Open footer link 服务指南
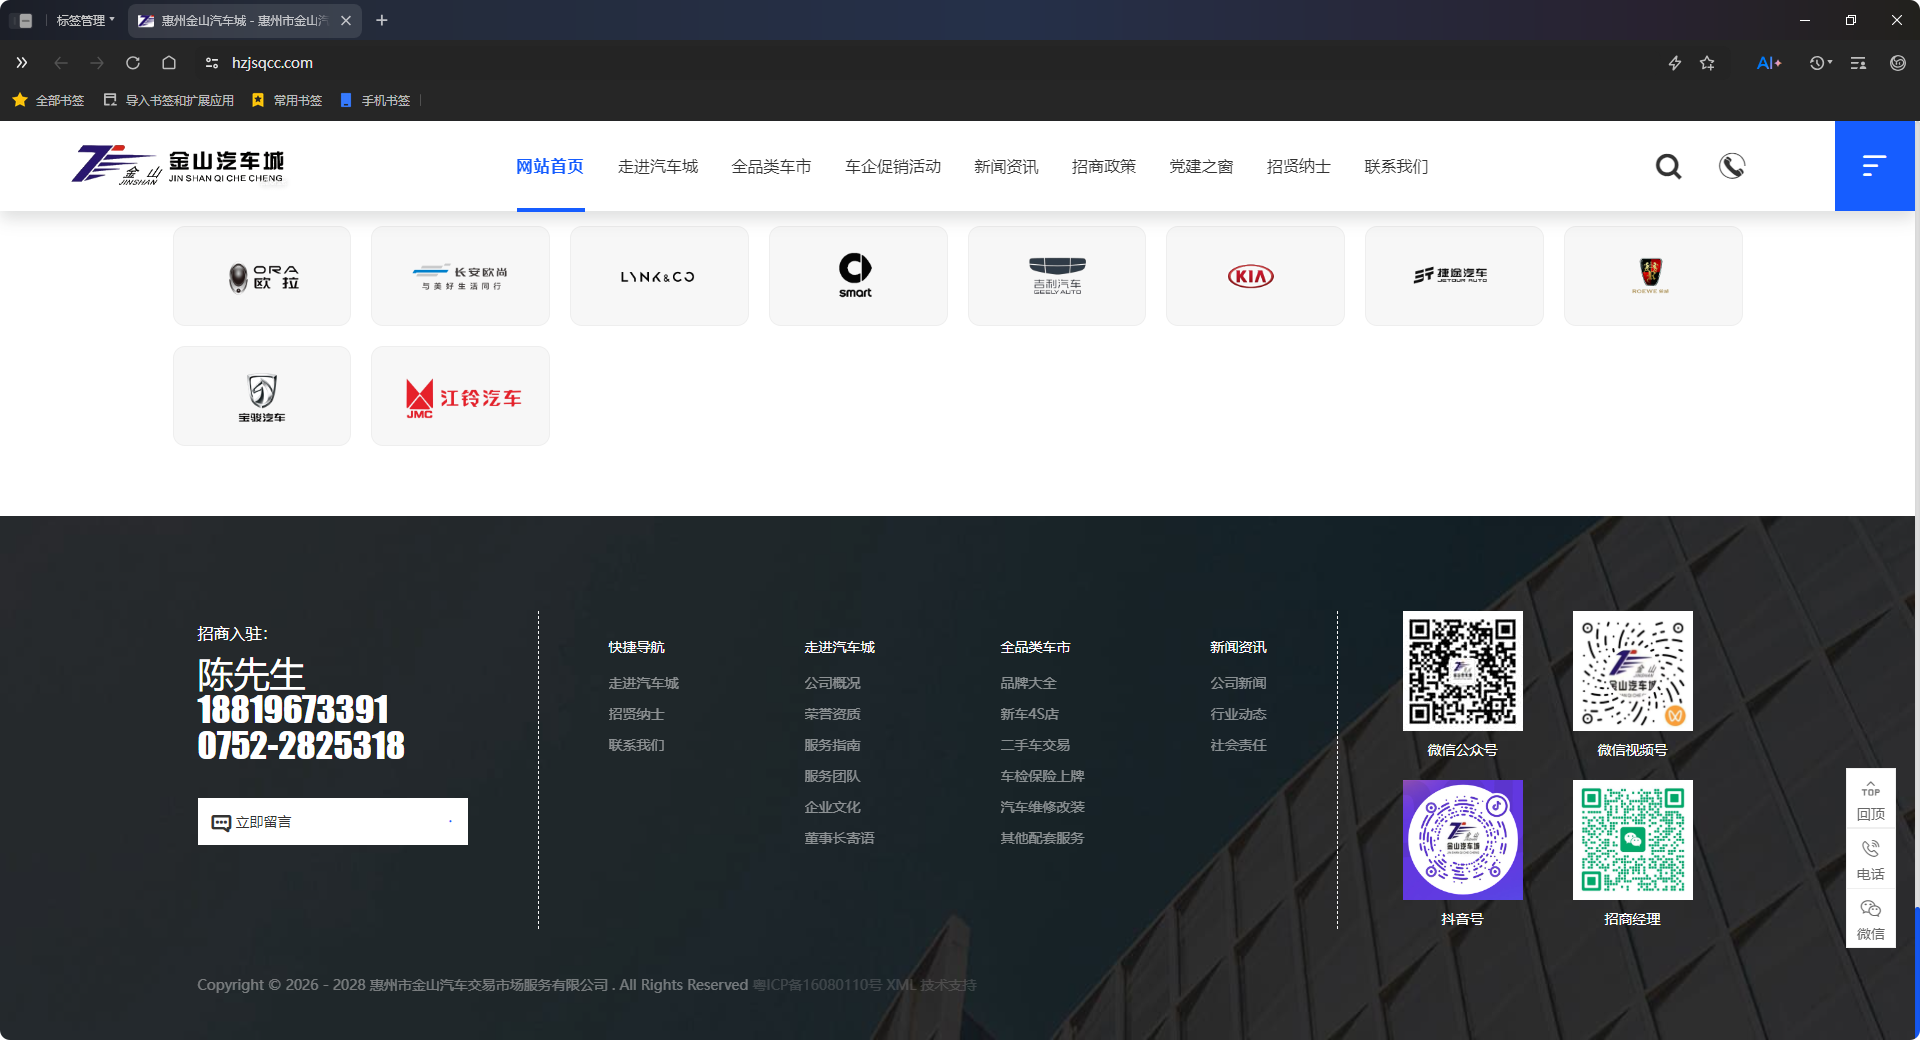Screen dimensions: 1920x1040 pos(833,745)
